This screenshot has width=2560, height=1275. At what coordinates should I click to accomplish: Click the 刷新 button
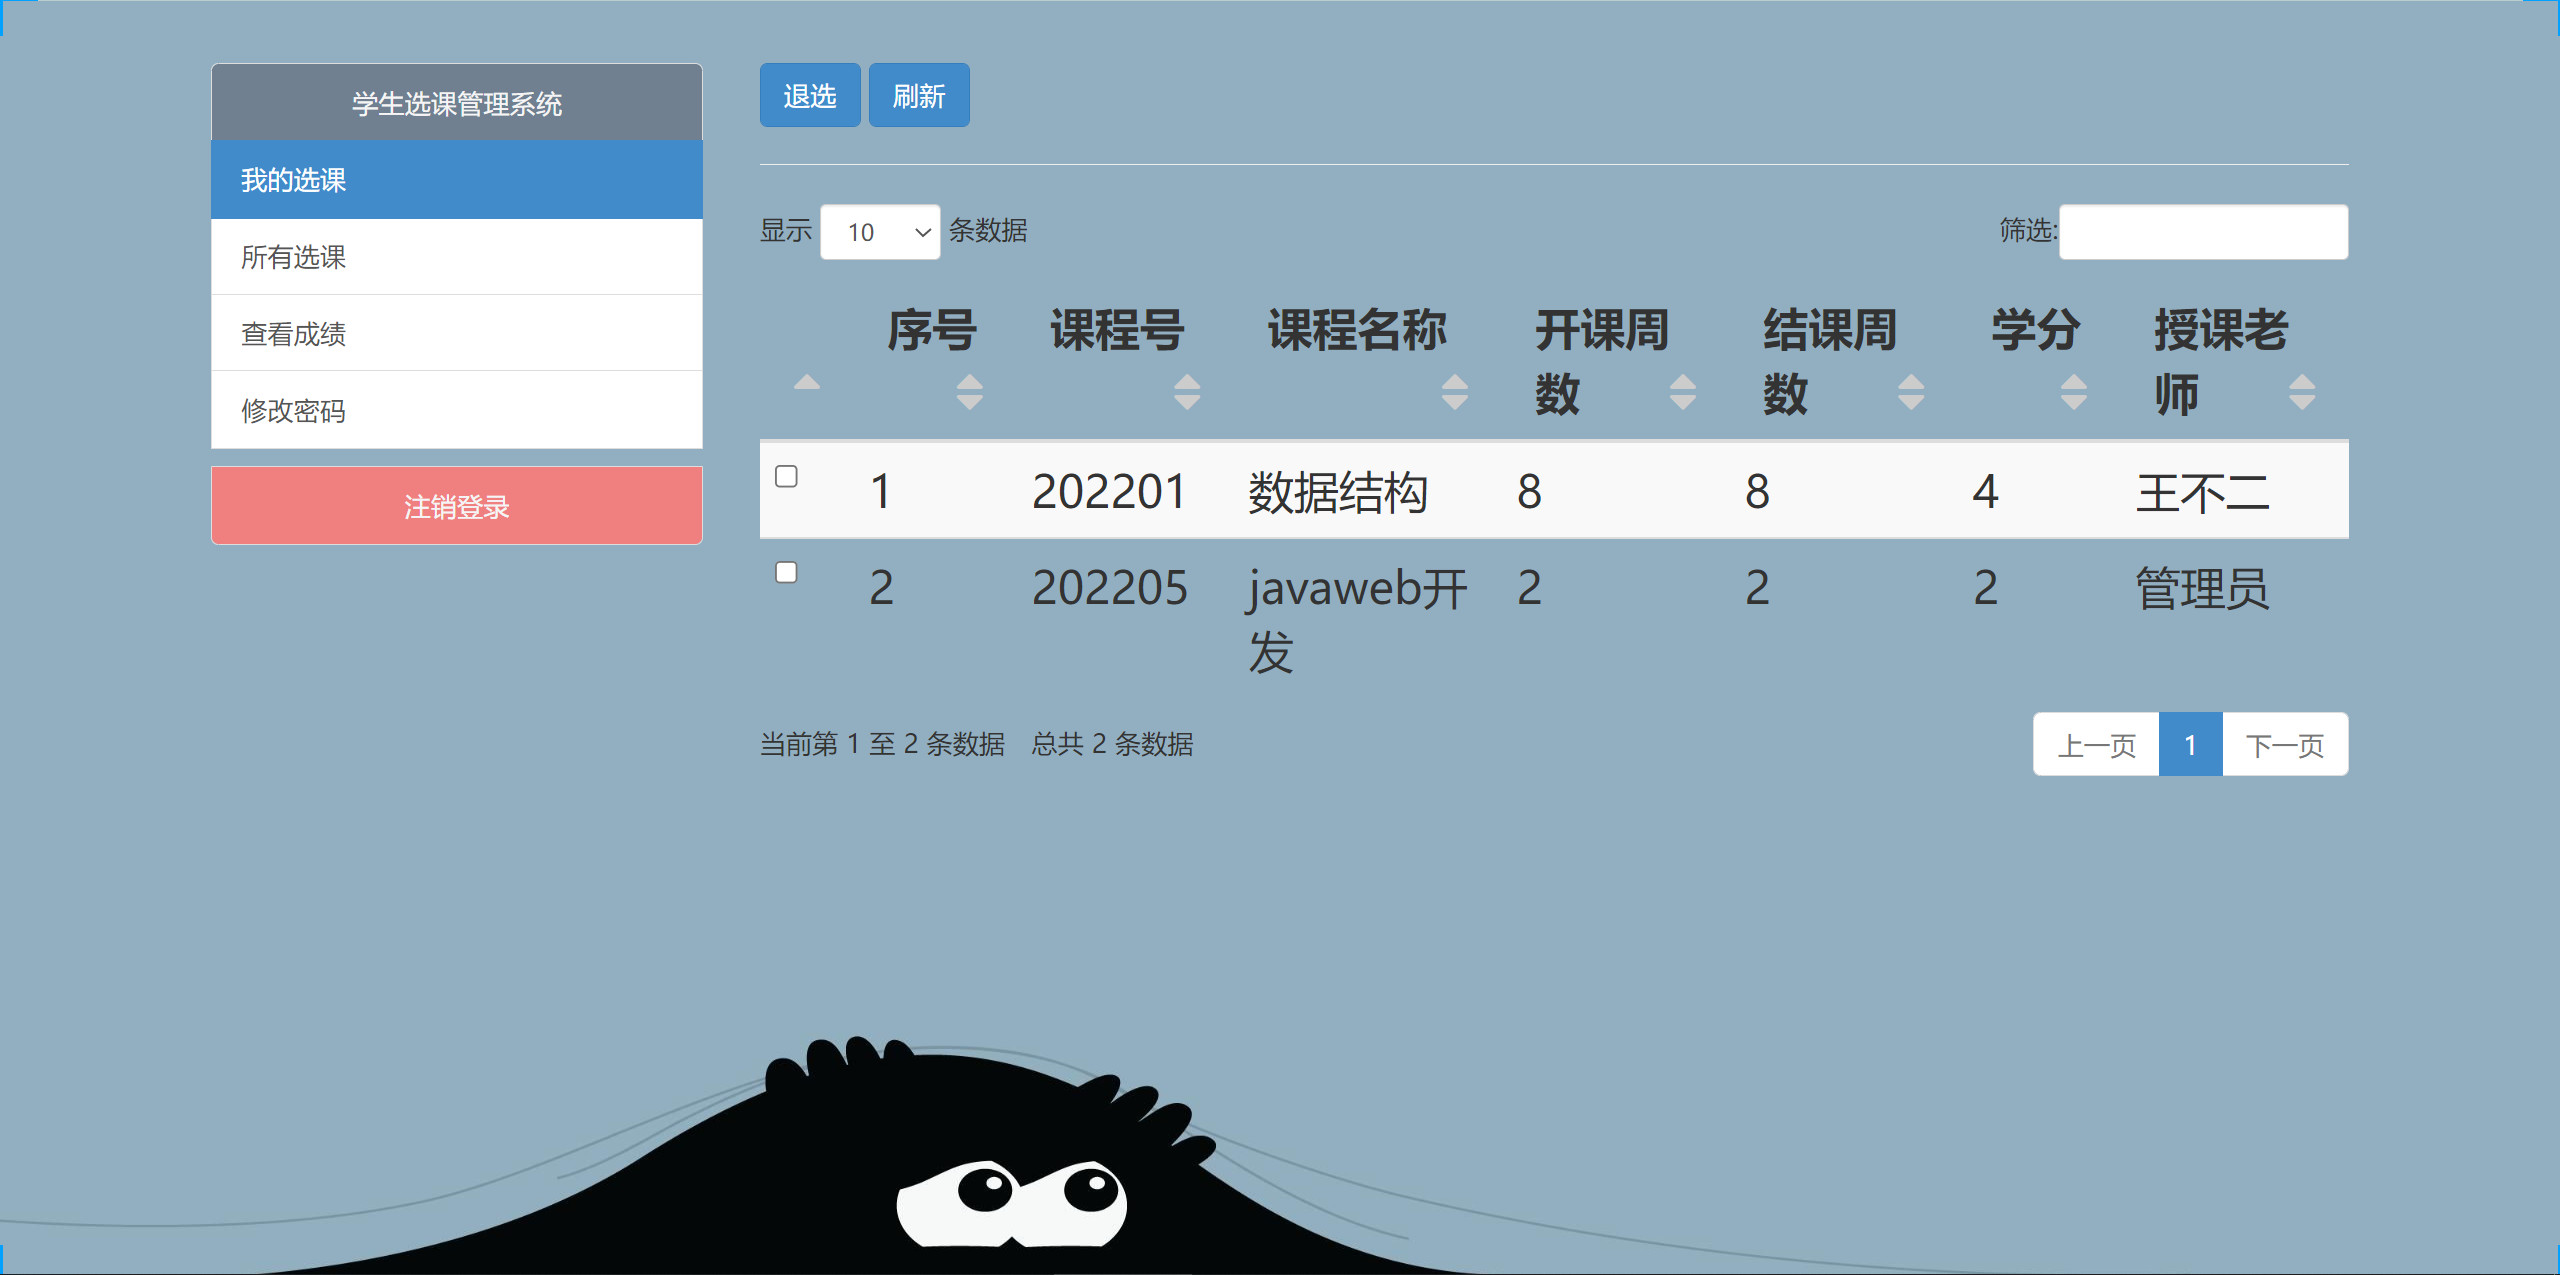tap(919, 94)
